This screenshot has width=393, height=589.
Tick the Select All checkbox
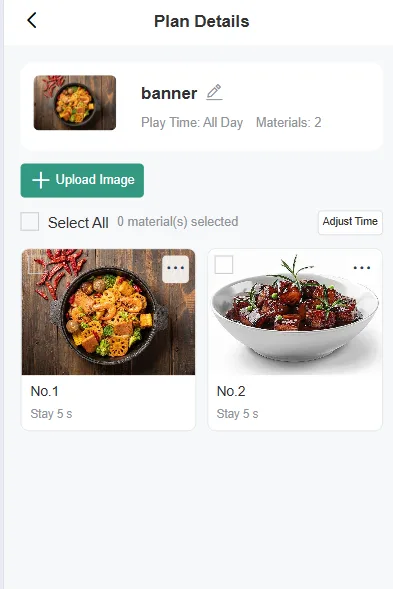point(30,221)
